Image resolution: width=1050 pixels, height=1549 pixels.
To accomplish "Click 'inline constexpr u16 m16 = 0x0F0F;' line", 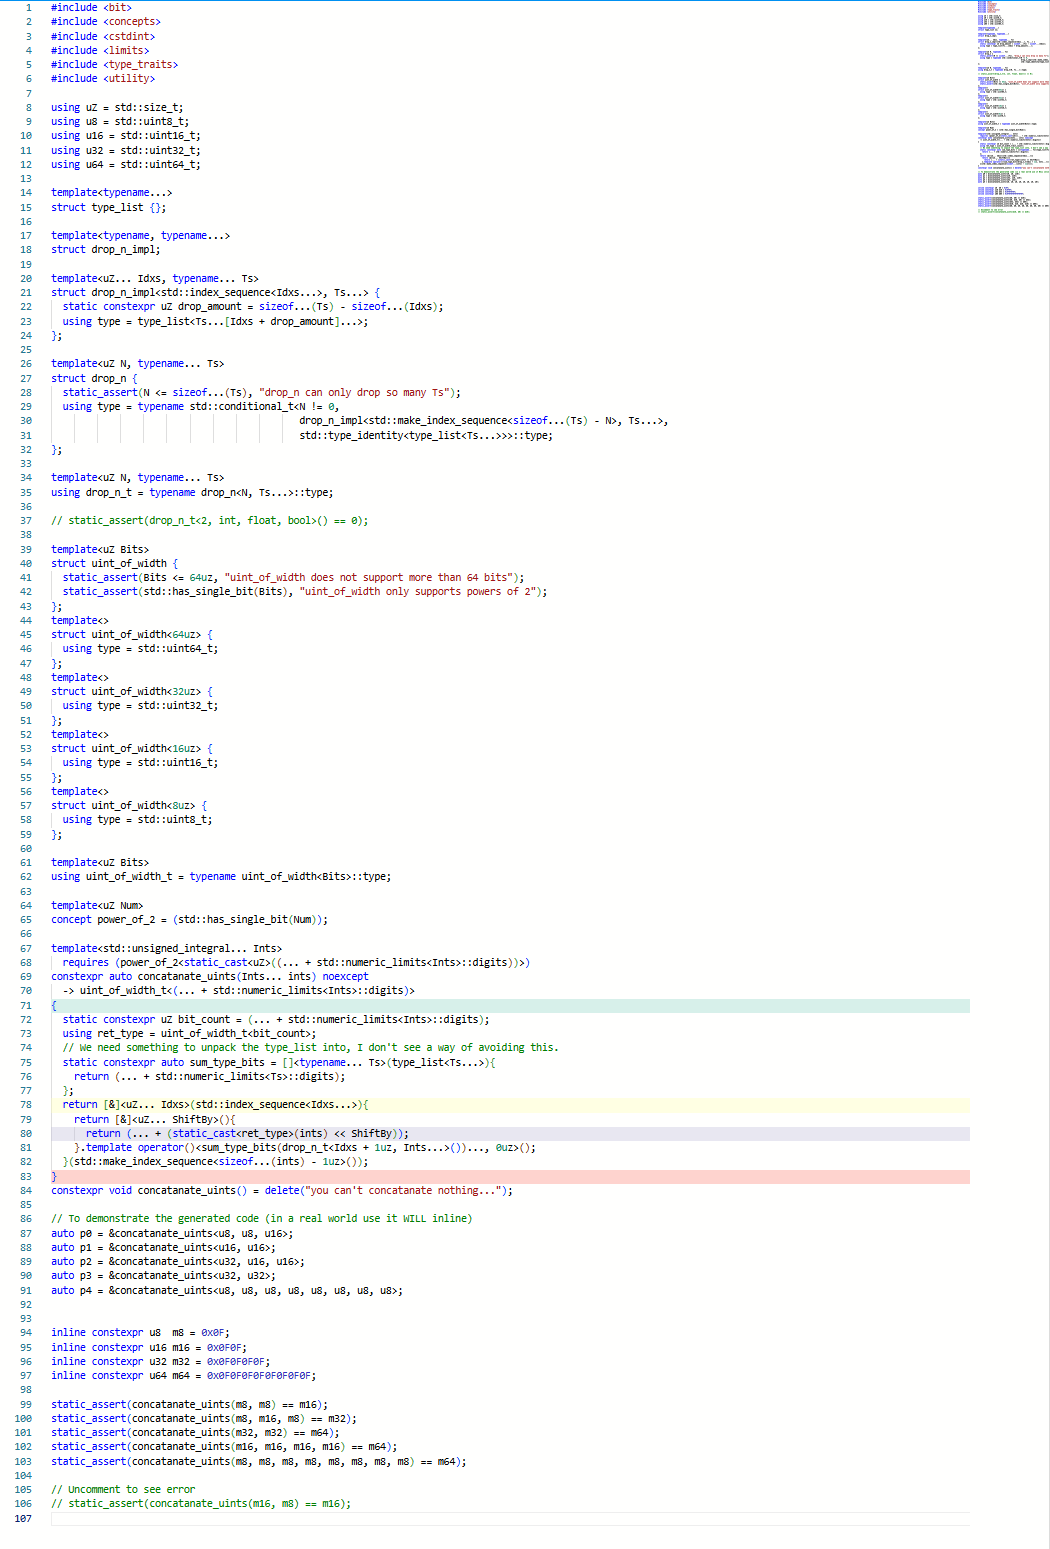I will tap(149, 1348).
